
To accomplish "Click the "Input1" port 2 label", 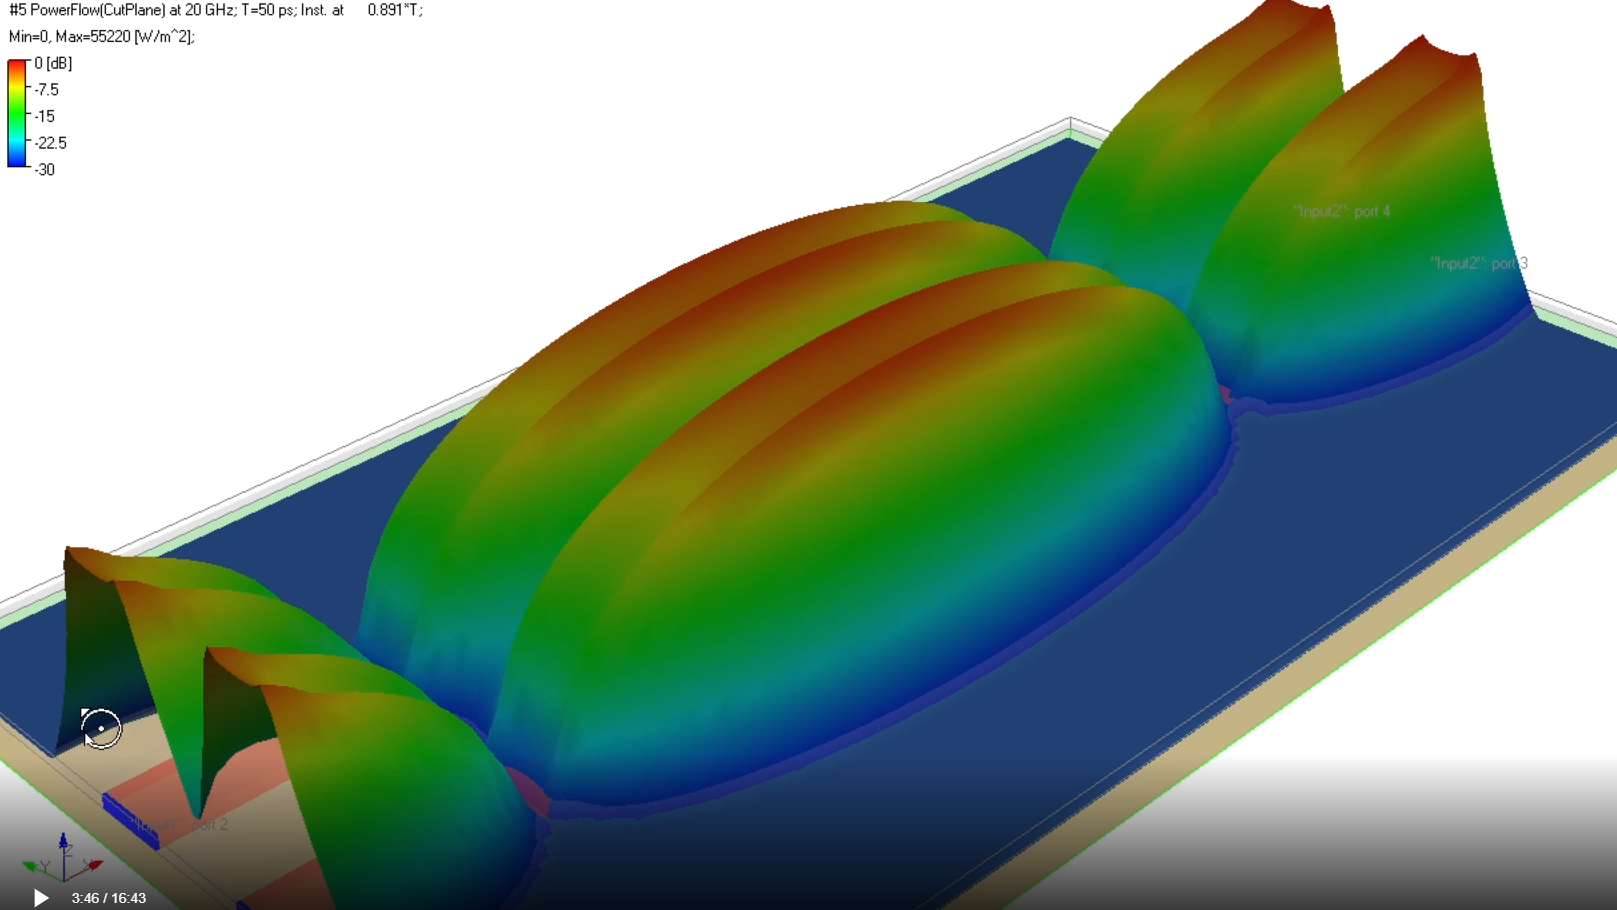I will click(x=181, y=825).
